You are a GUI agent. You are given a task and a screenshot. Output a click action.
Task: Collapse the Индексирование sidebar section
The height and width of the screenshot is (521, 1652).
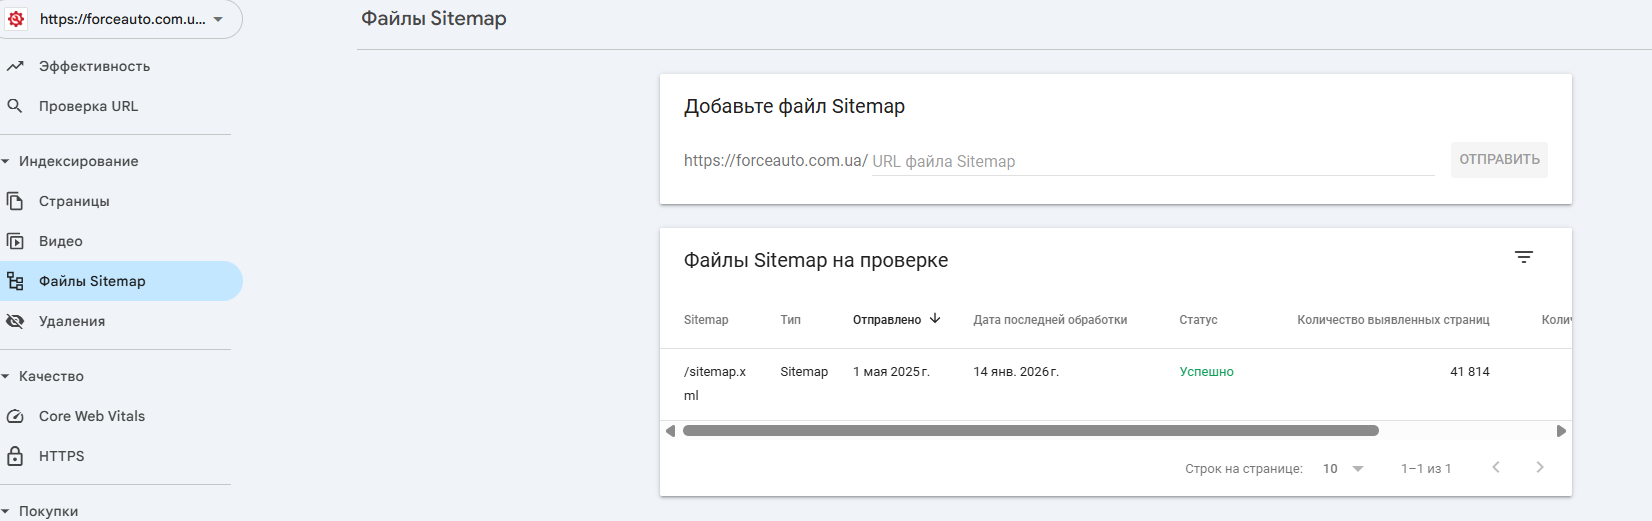tap(6, 161)
